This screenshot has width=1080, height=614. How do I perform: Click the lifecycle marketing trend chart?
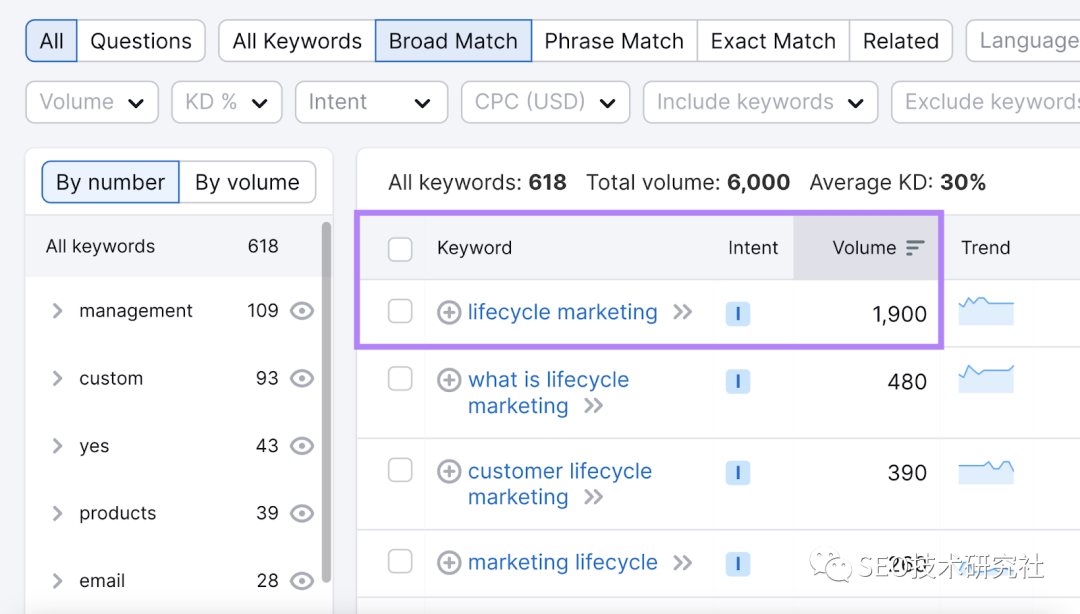985,311
